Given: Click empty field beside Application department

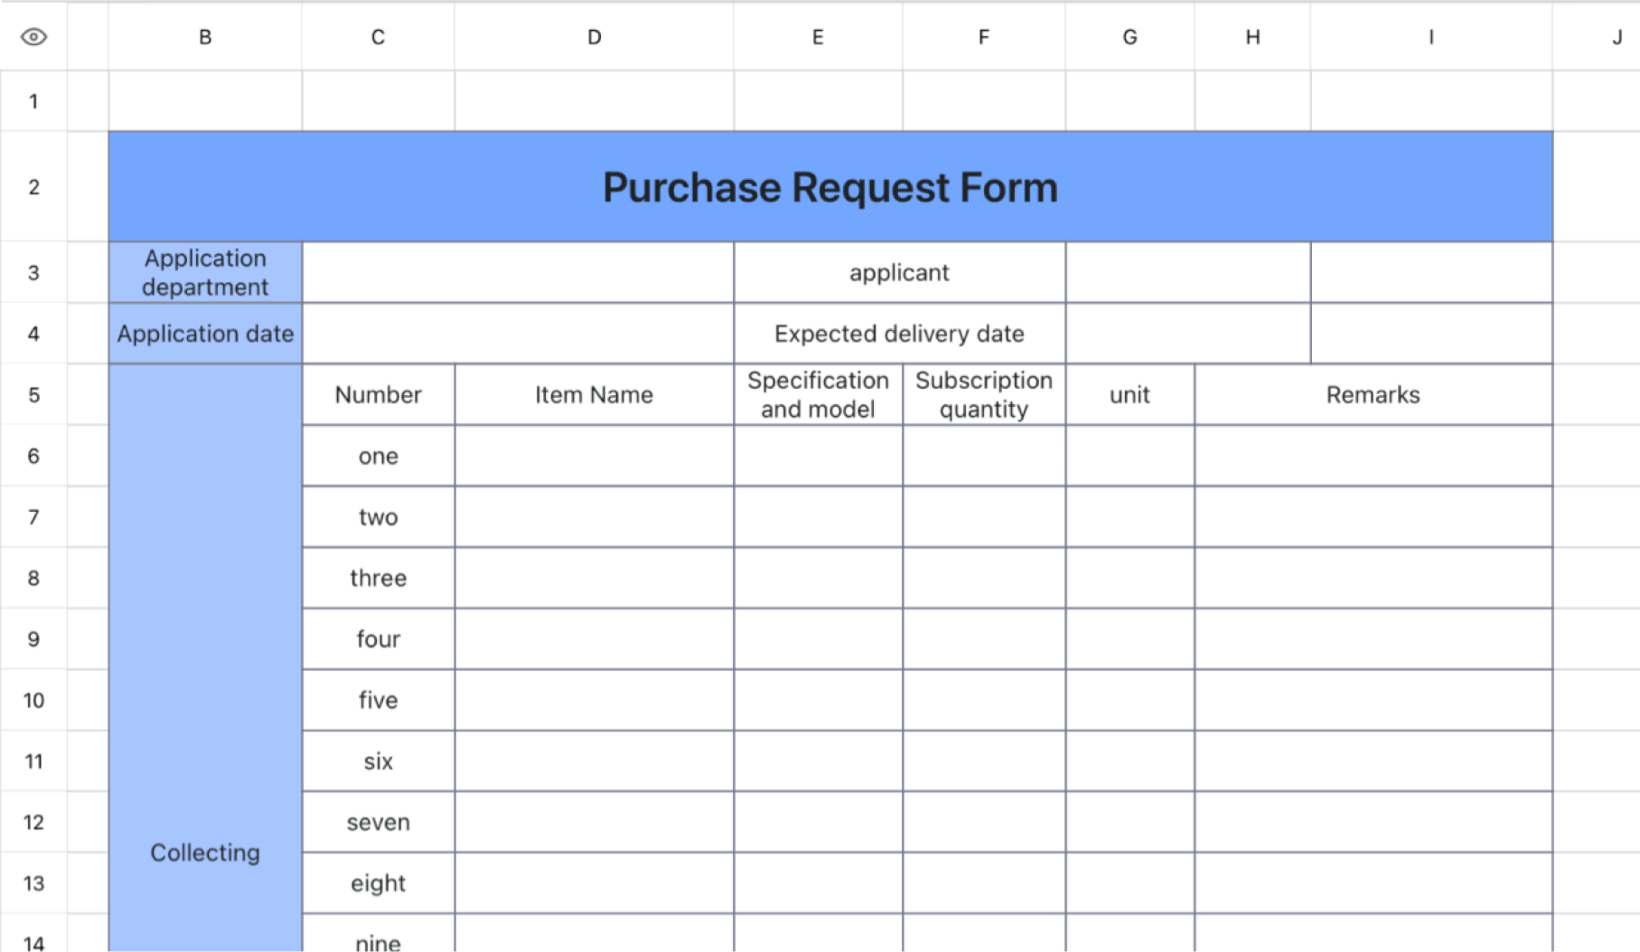Looking at the screenshot, I should pyautogui.click(x=518, y=273).
